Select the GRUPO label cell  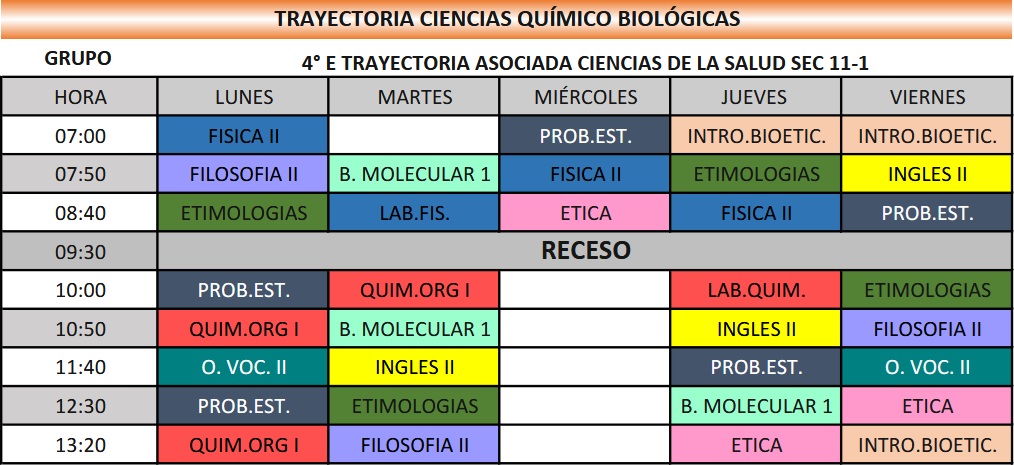[x=78, y=59]
